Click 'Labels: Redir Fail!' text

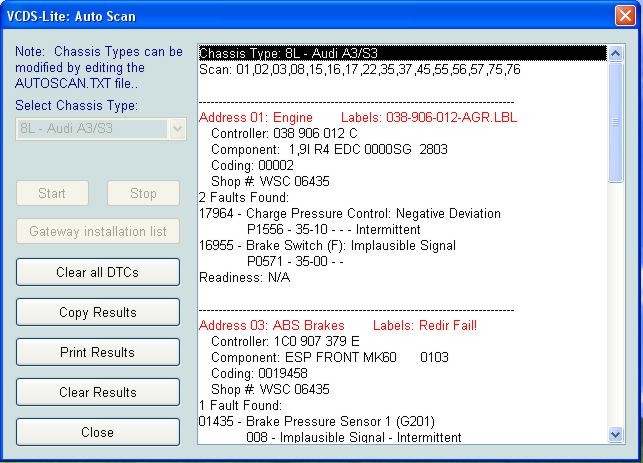click(x=425, y=326)
